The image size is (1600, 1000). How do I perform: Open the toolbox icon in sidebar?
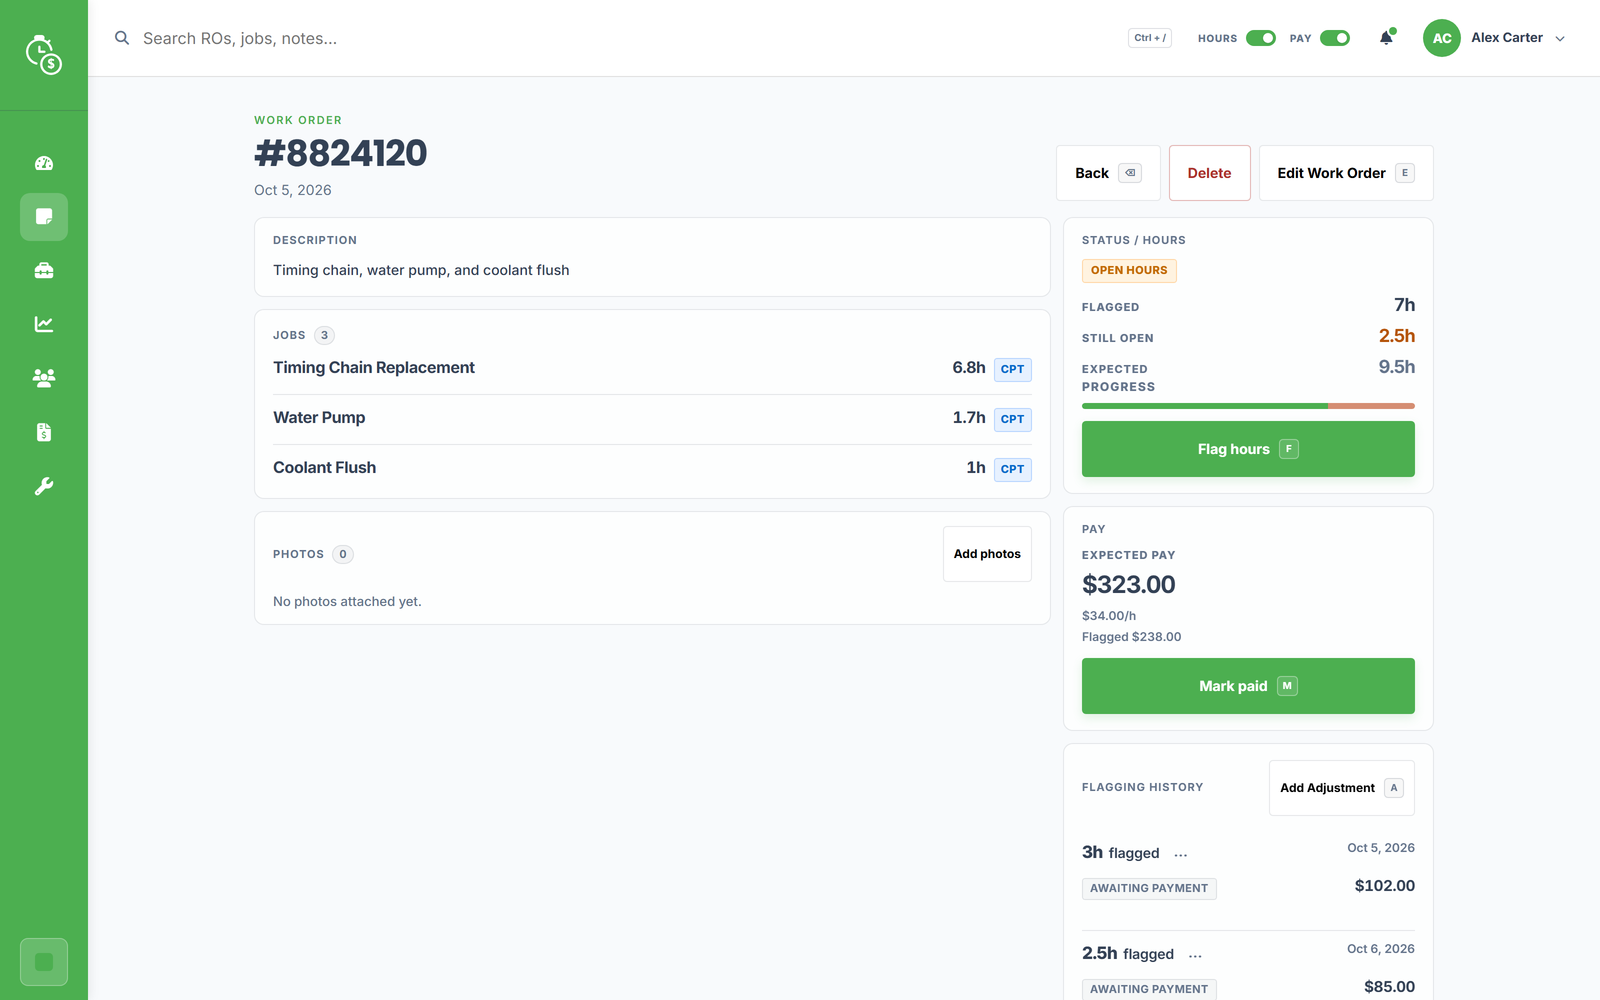44,271
